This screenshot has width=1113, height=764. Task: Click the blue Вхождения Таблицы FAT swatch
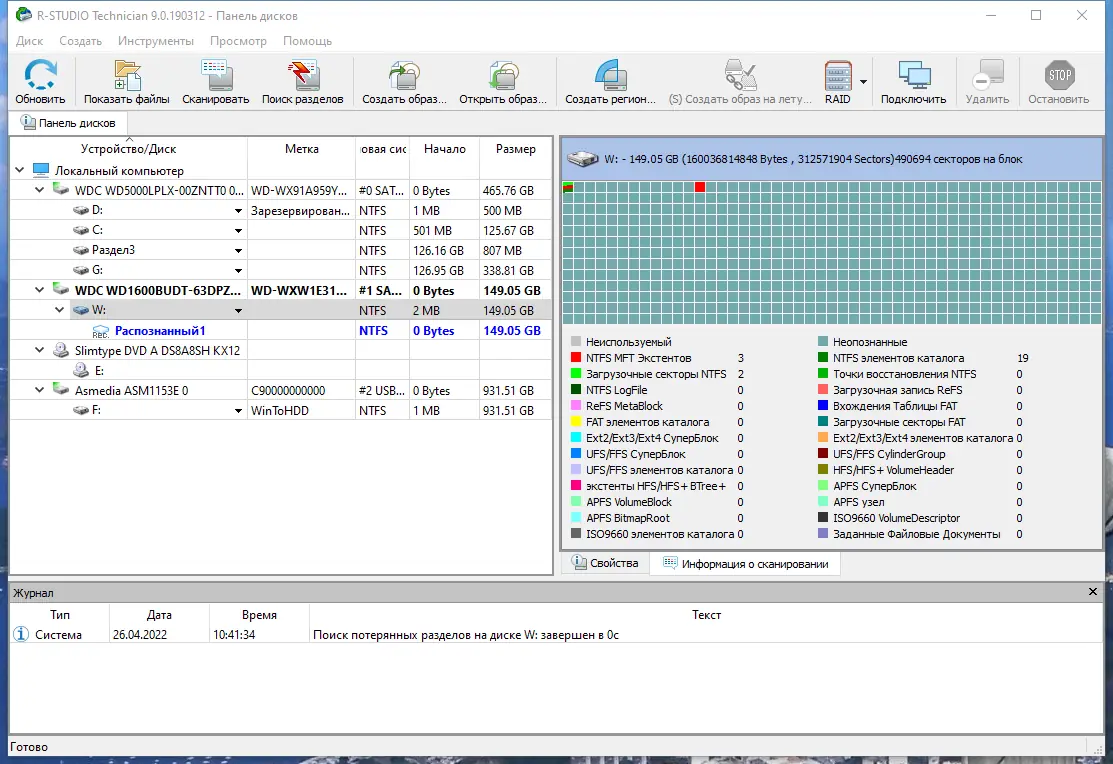click(x=823, y=405)
